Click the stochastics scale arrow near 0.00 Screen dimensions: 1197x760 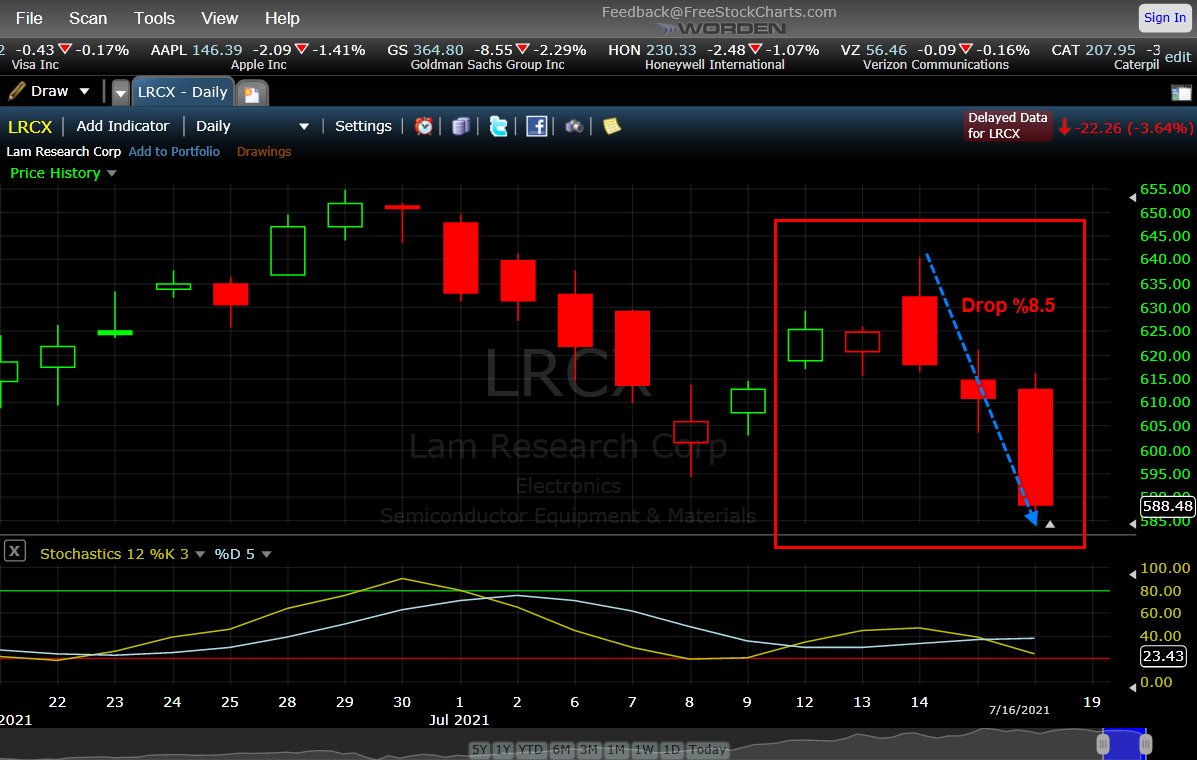(x=1132, y=687)
